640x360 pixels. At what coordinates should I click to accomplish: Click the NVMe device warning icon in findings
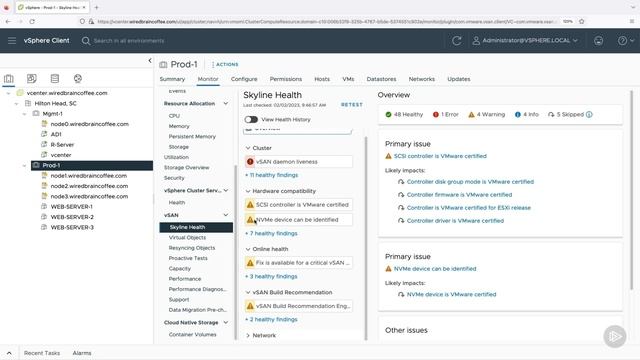click(250, 220)
